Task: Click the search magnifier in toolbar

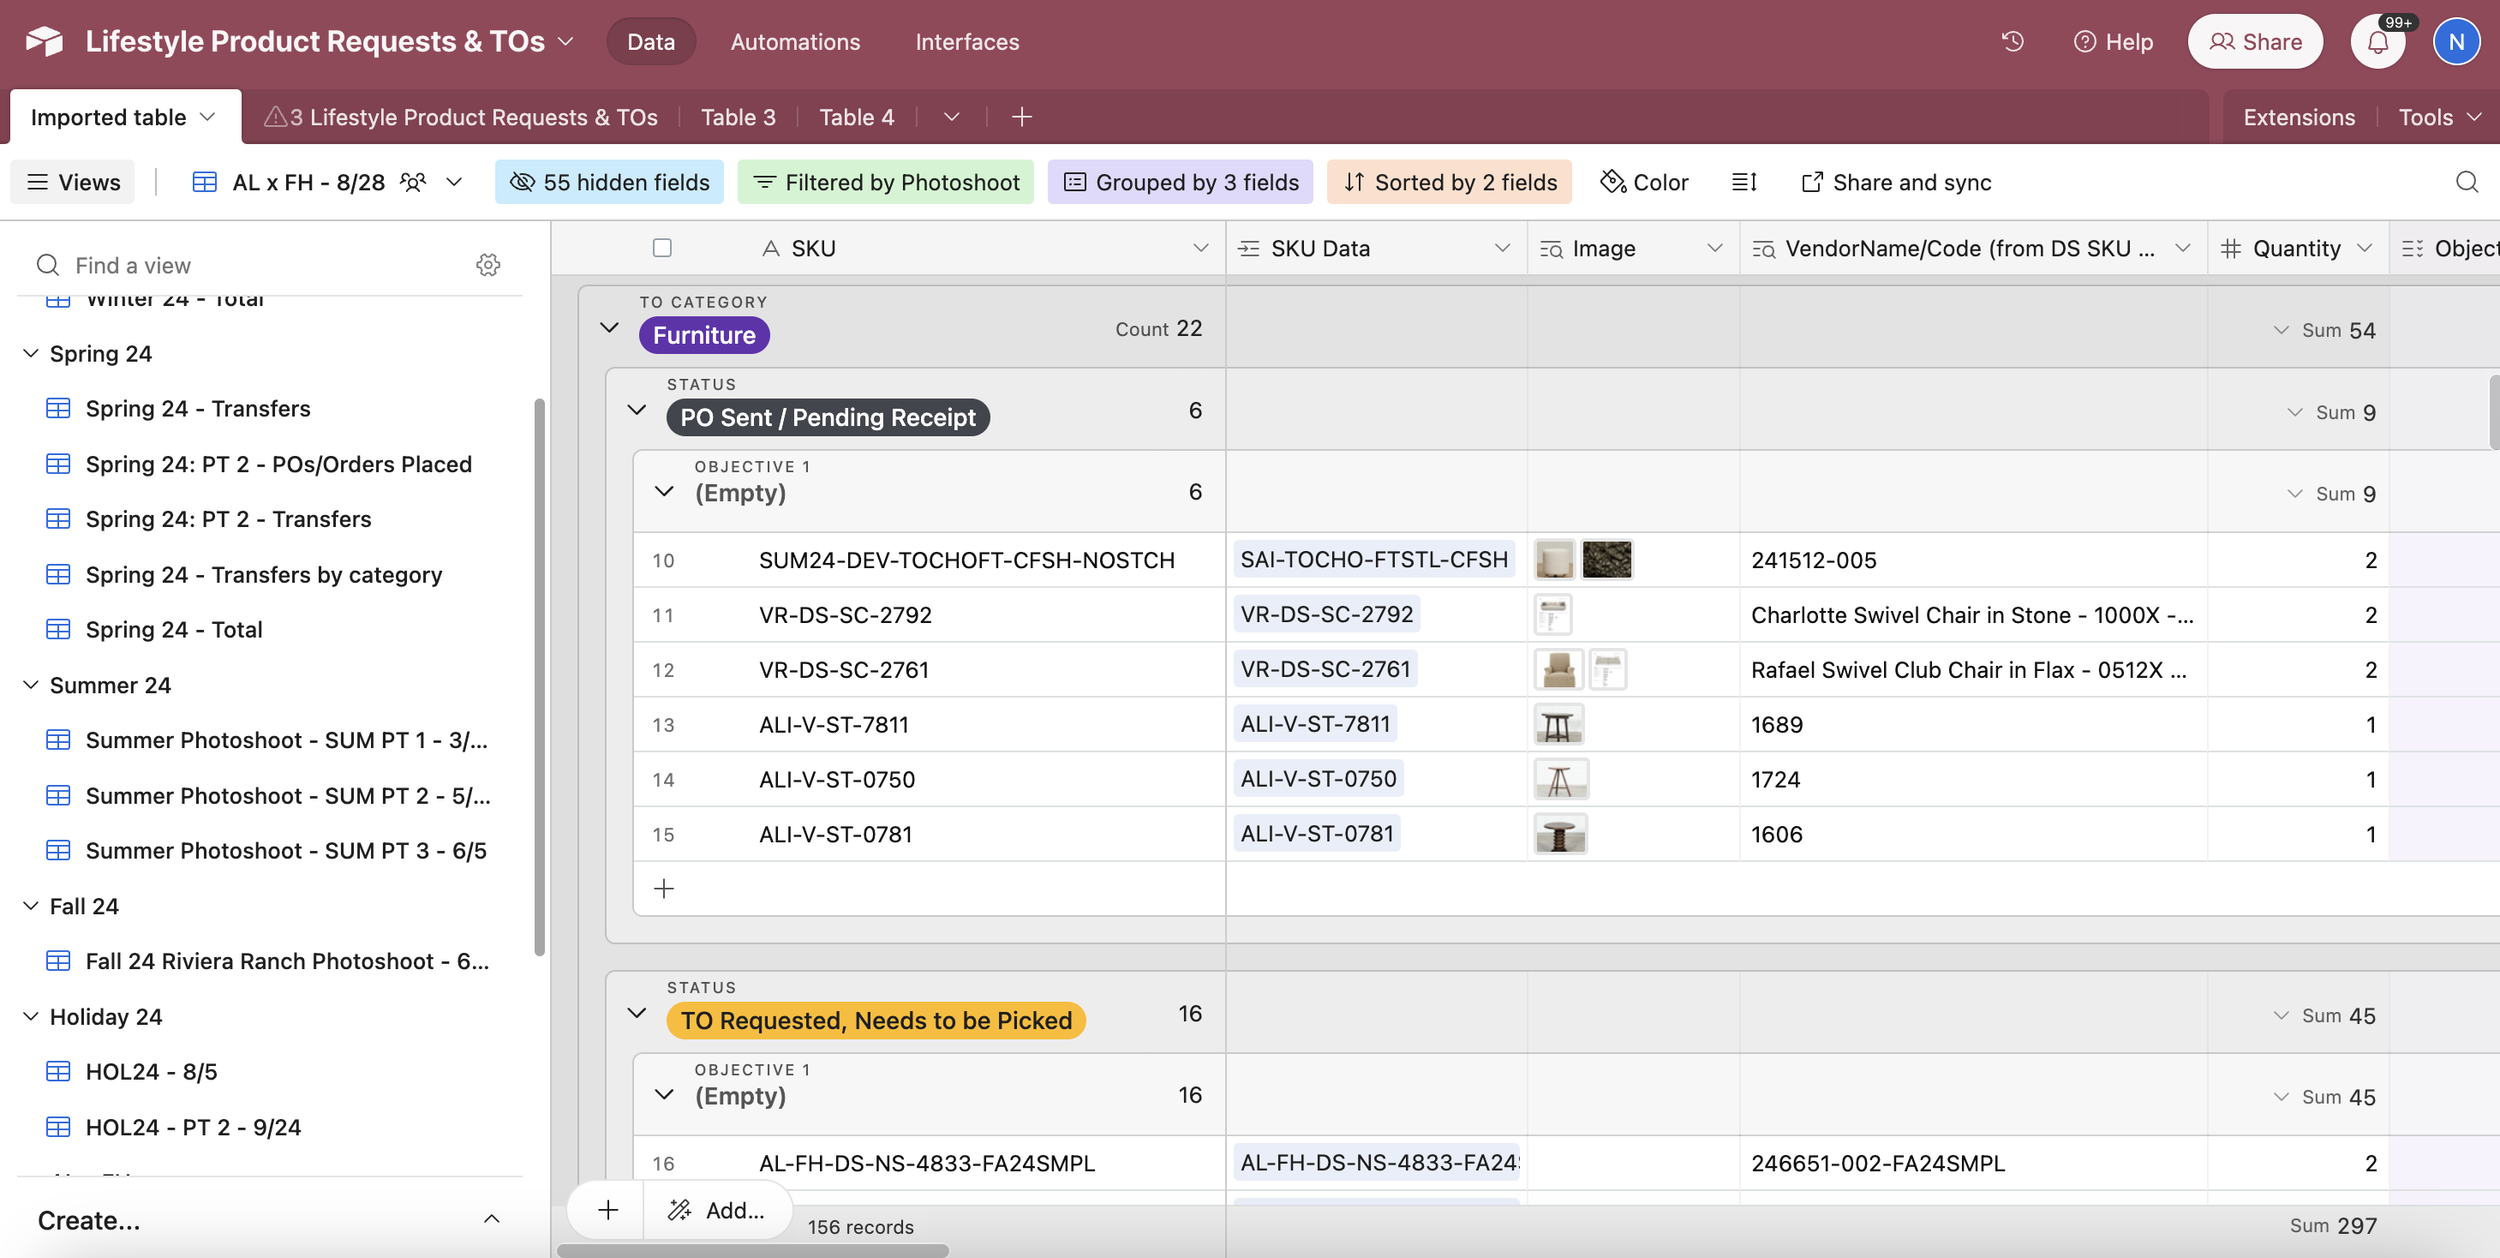Action: [x=2466, y=182]
